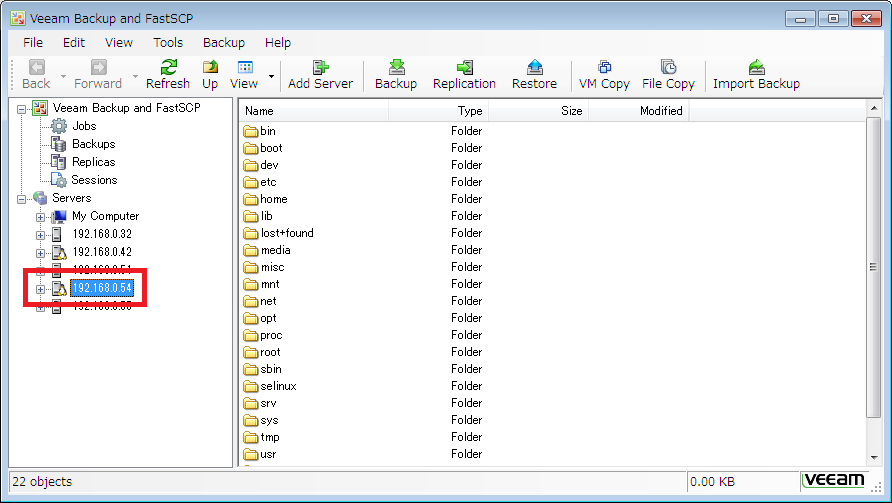Open the View layout toolbar icon
The height and width of the screenshot is (503, 892).
point(245,67)
